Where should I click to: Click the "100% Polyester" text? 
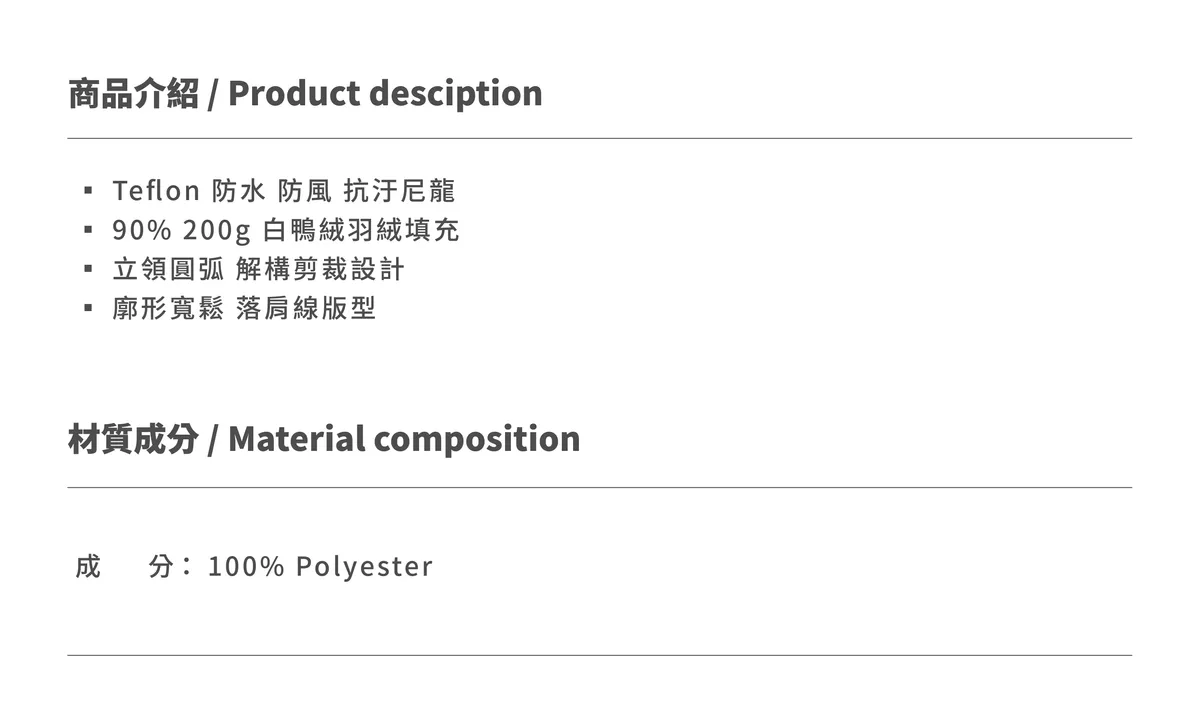(320, 567)
